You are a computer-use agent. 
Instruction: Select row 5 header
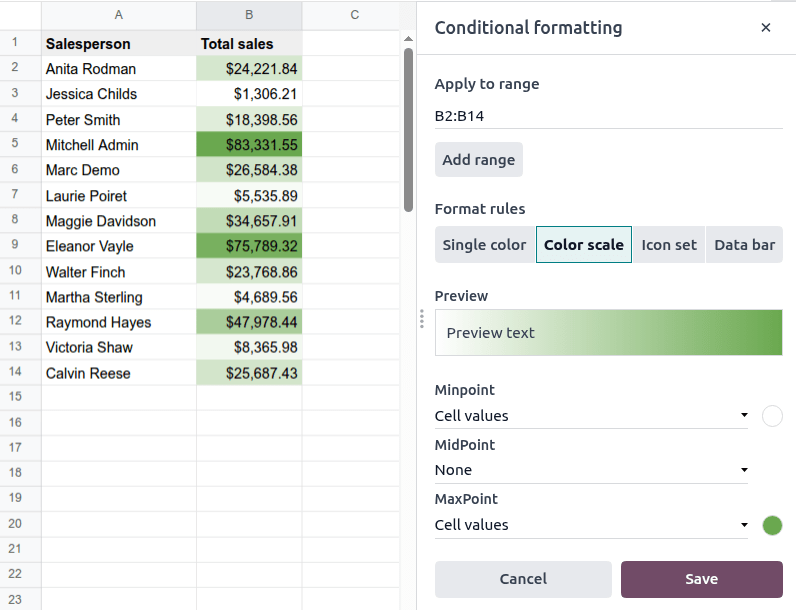click(15, 144)
